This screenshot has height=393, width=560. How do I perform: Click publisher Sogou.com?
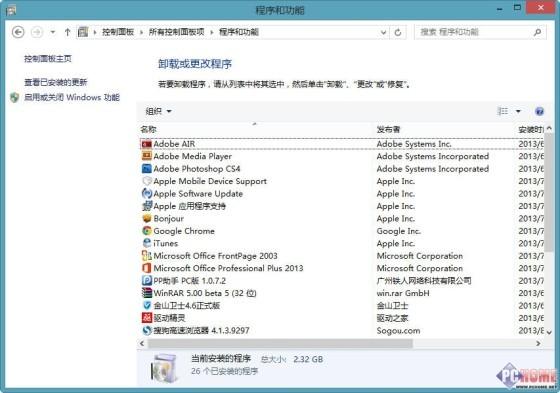coord(398,331)
